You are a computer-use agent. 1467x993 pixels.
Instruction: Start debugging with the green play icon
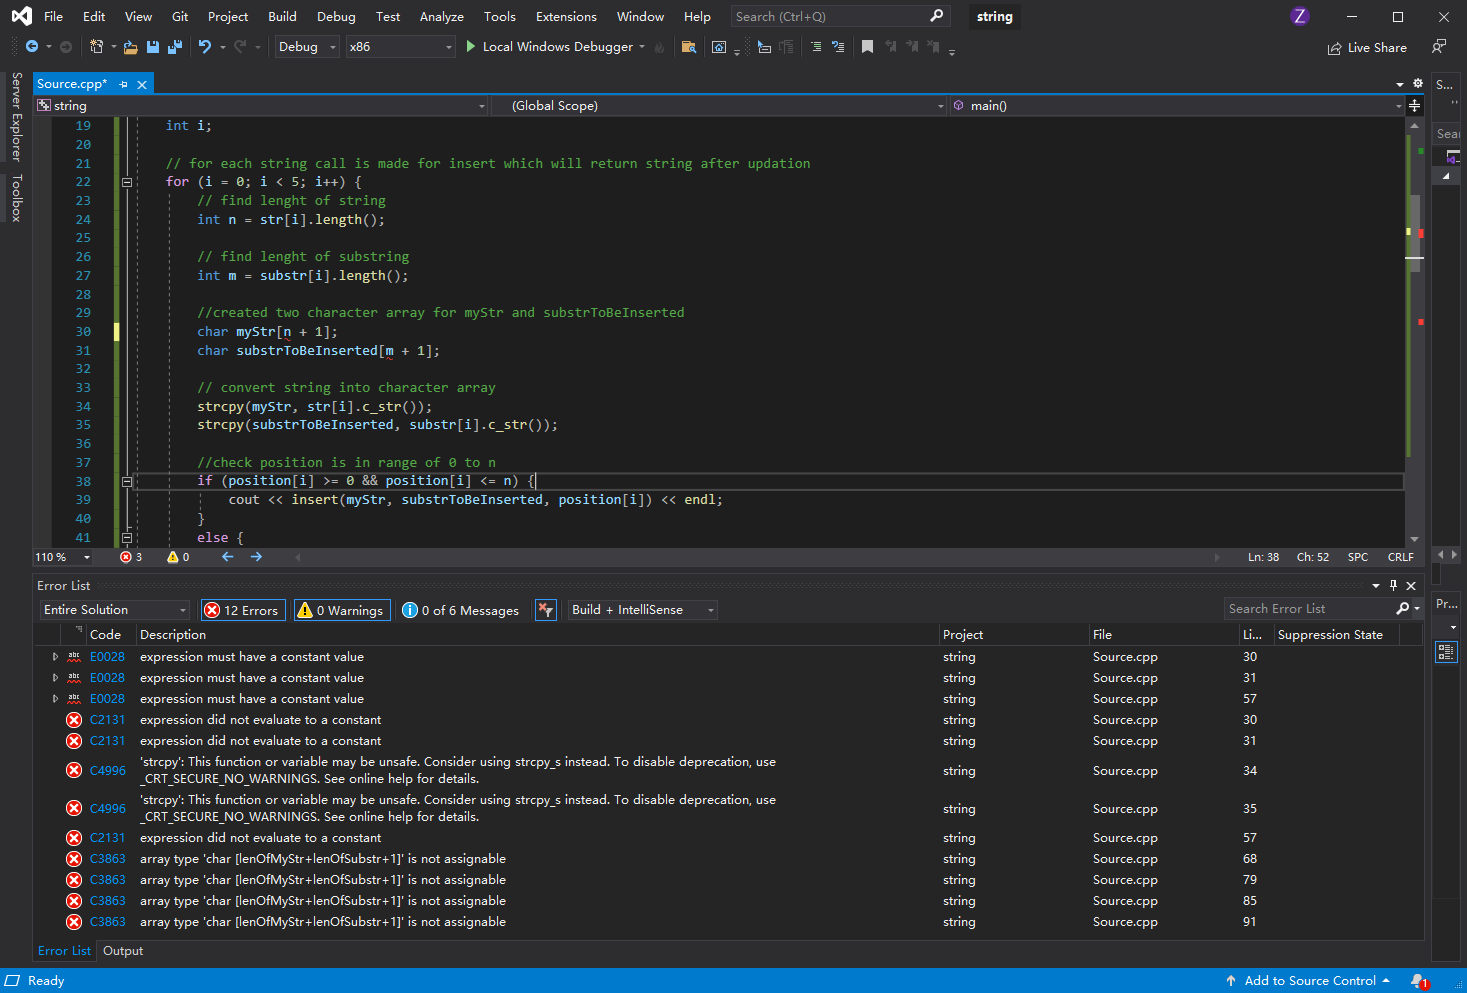(x=470, y=47)
